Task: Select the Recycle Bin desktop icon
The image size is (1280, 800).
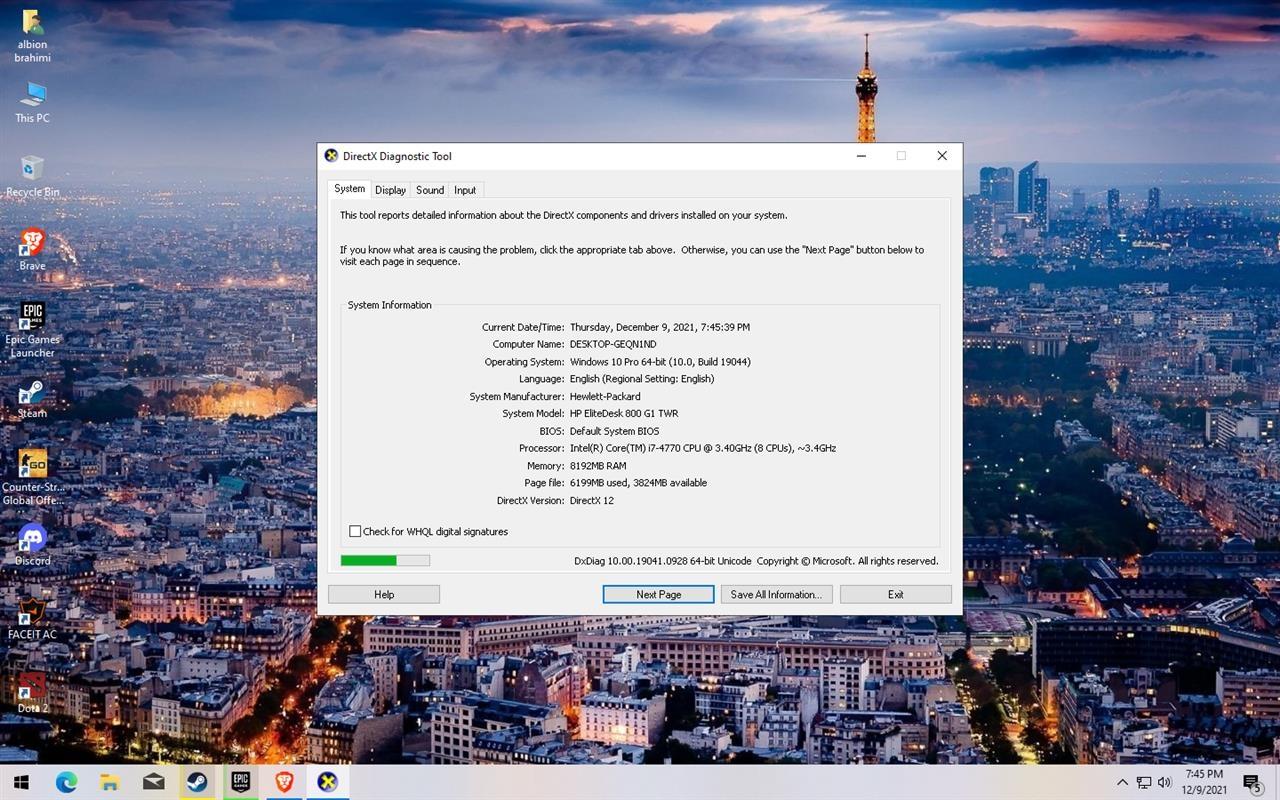Action: [32, 176]
